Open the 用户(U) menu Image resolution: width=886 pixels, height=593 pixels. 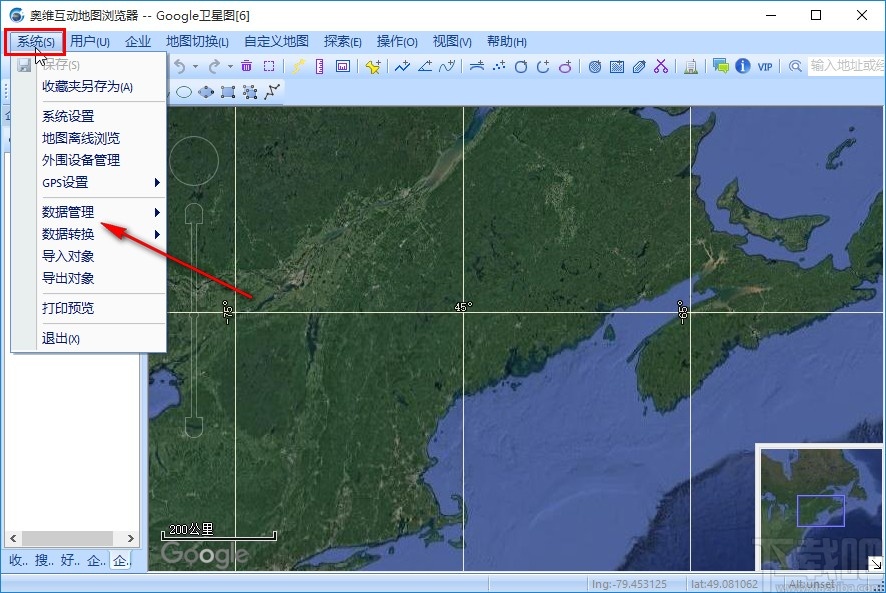90,42
